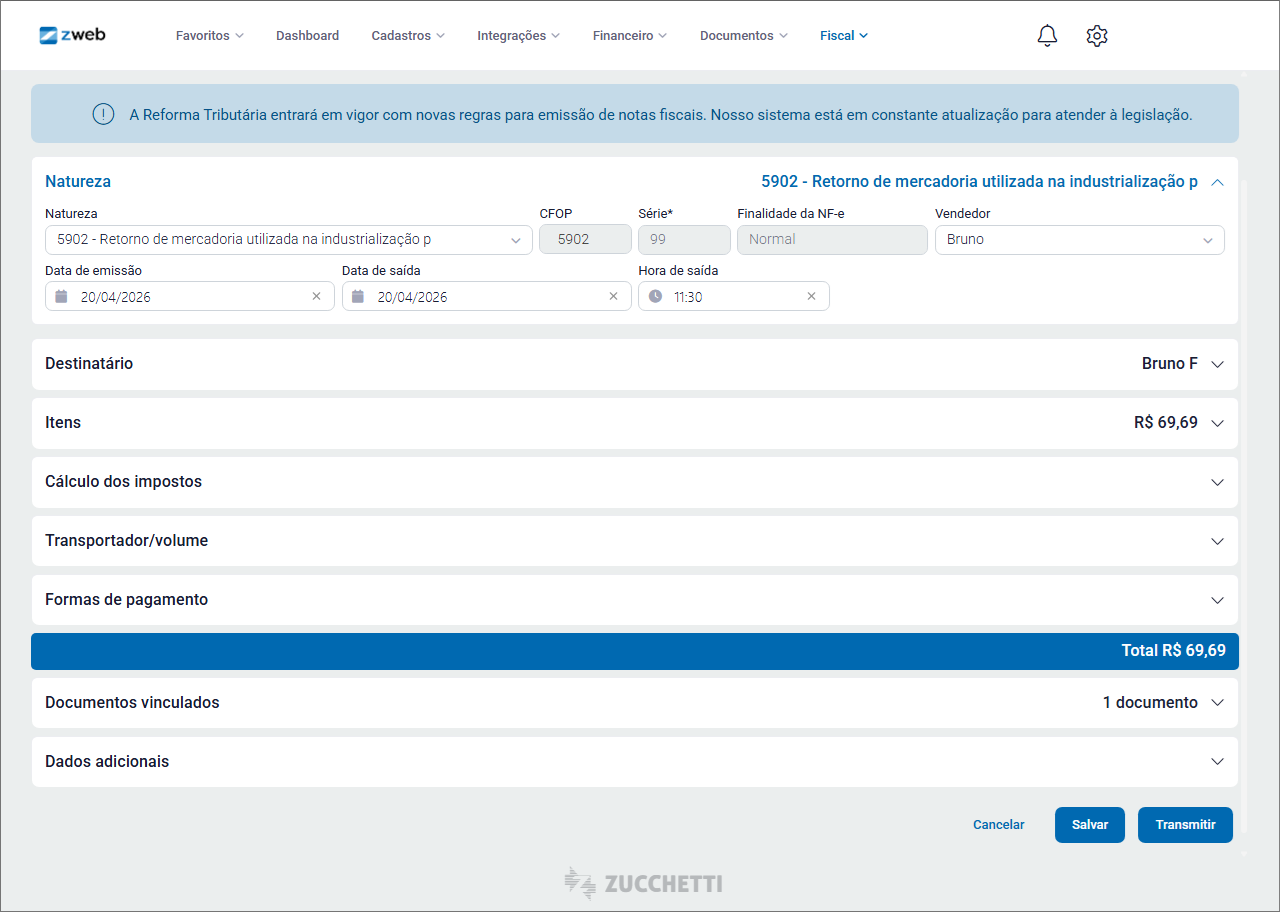This screenshot has height=912, width=1280.
Task: Clear the Data de emissão date
Action: pyautogui.click(x=316, y=297)
